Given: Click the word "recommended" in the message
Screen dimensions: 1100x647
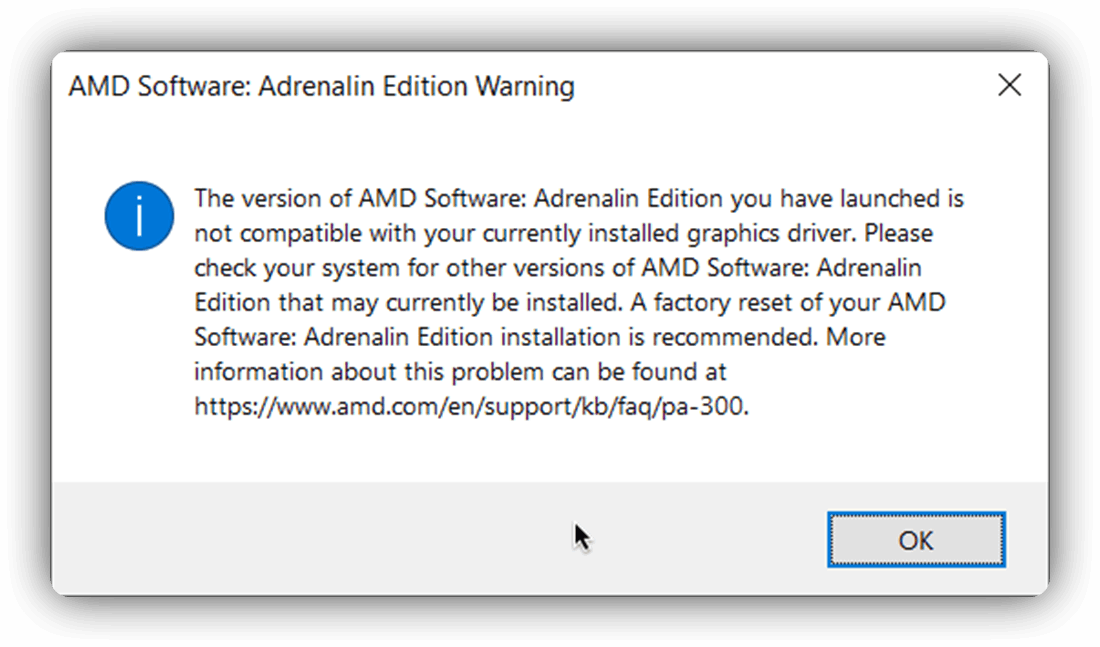Looking at the screenshot, I should (735, 337).
